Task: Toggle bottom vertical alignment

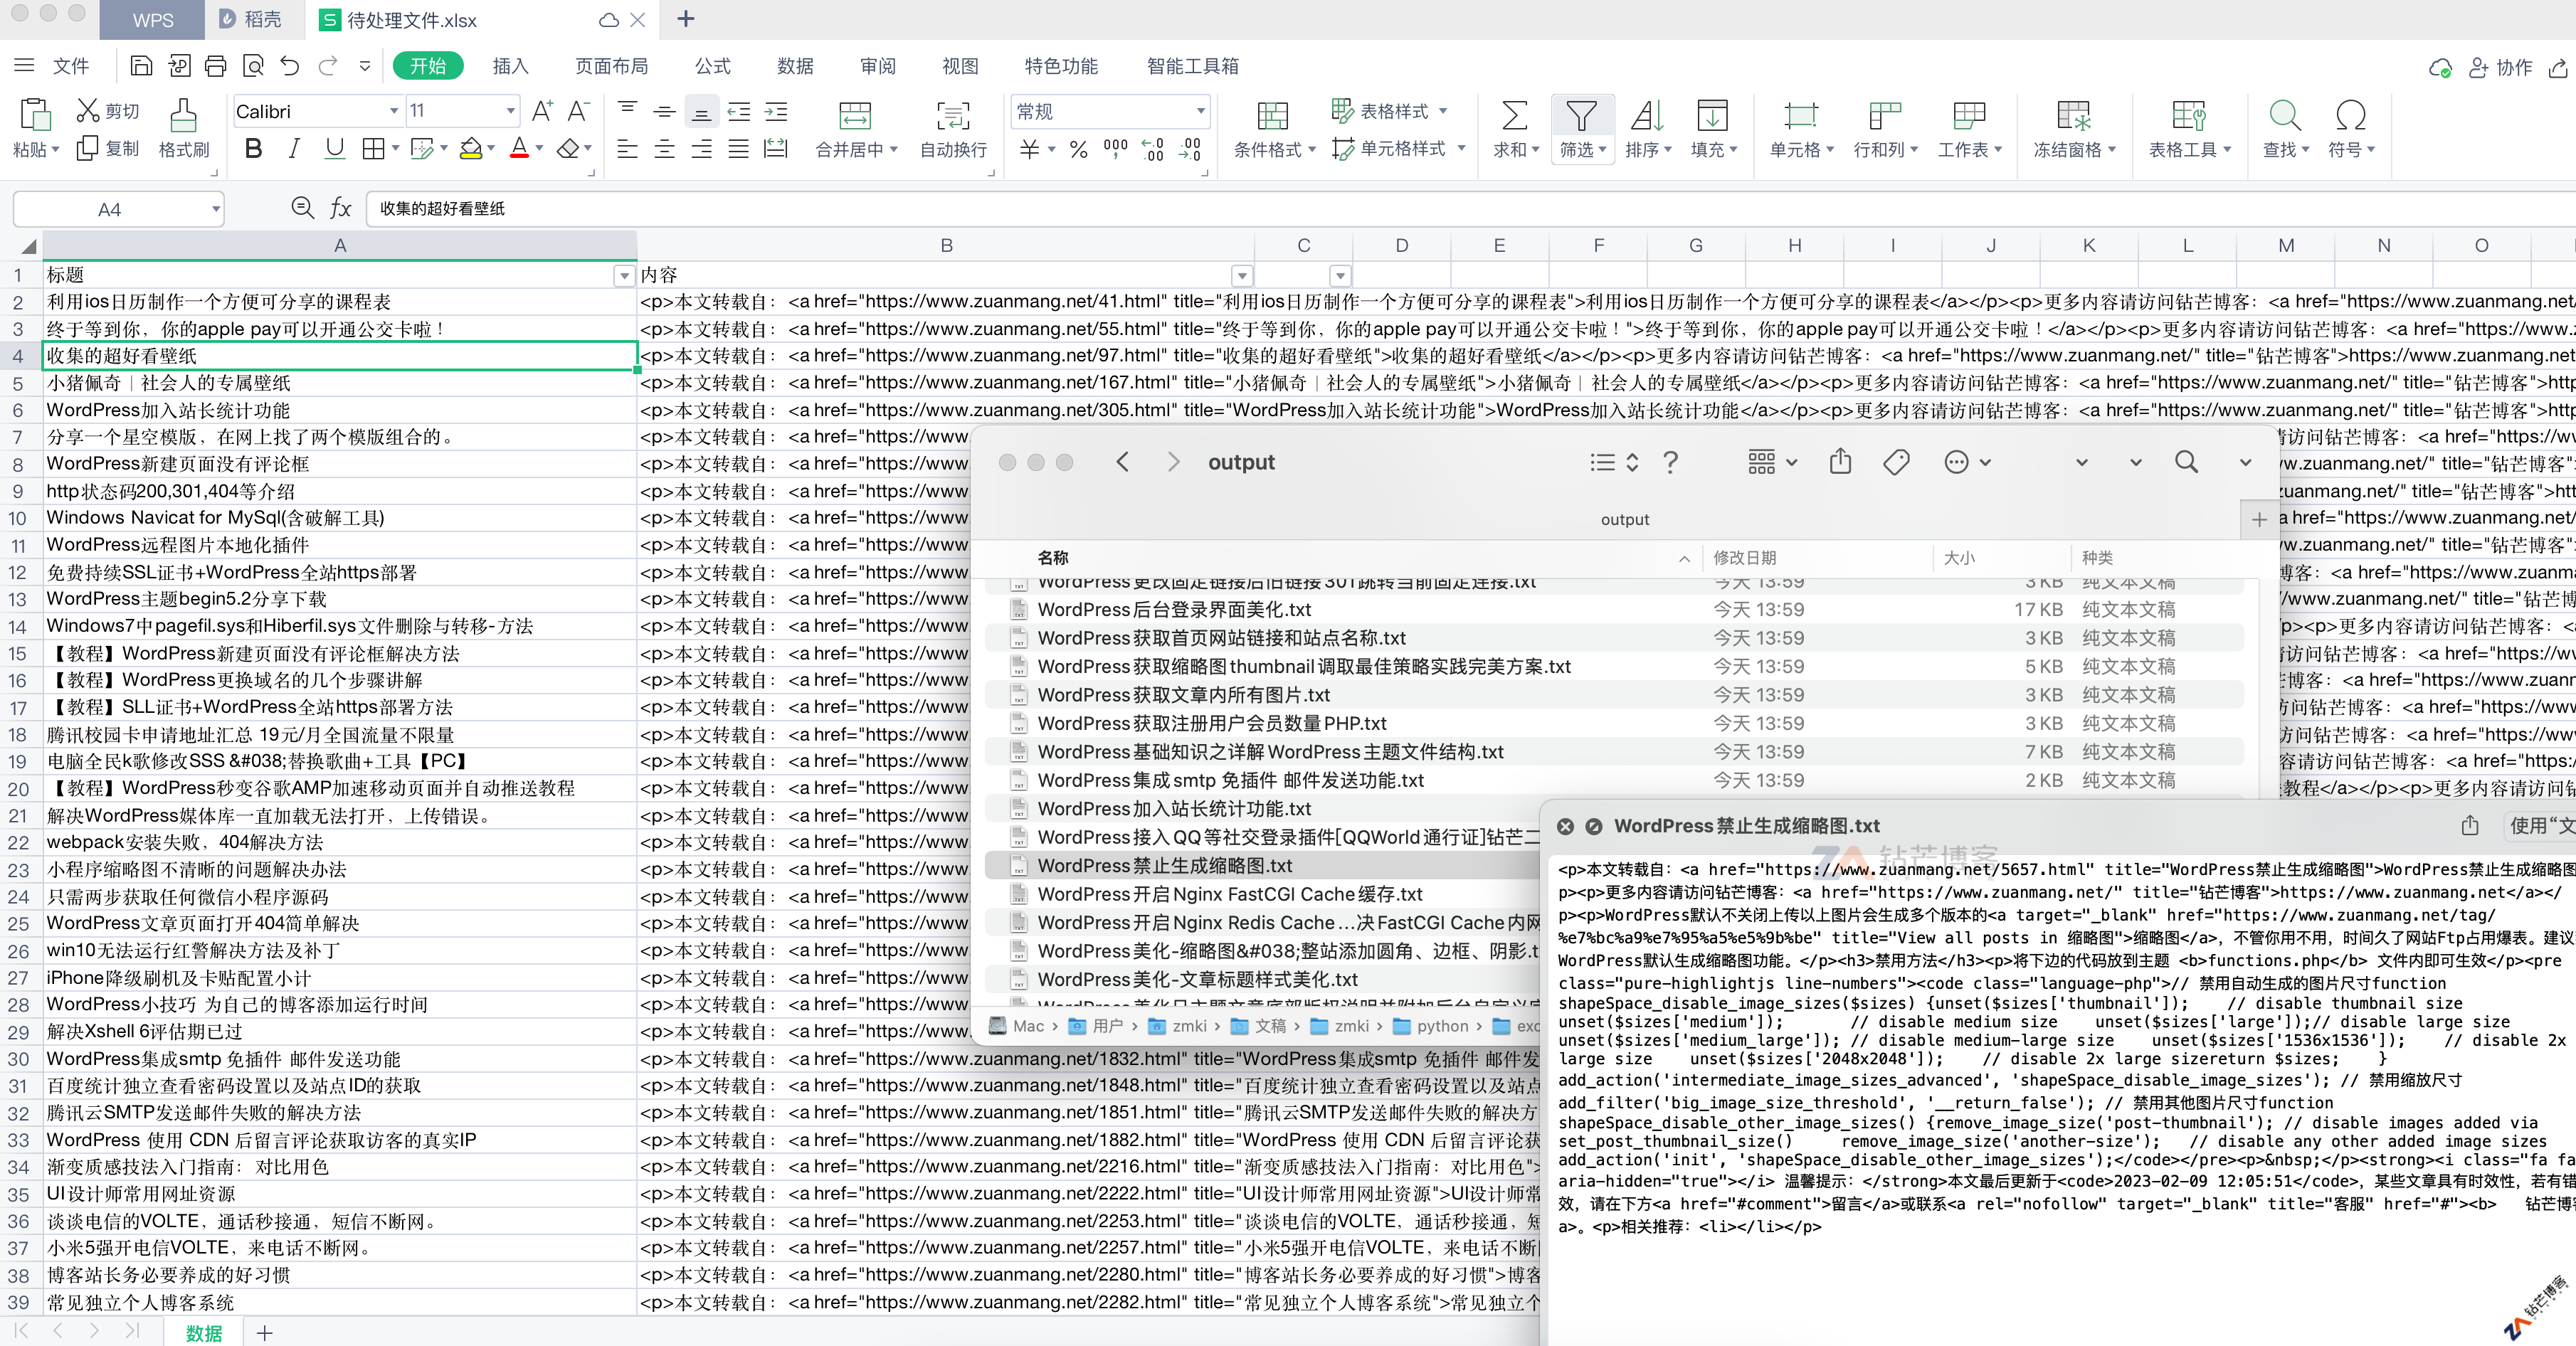Action: click(702, 112)
